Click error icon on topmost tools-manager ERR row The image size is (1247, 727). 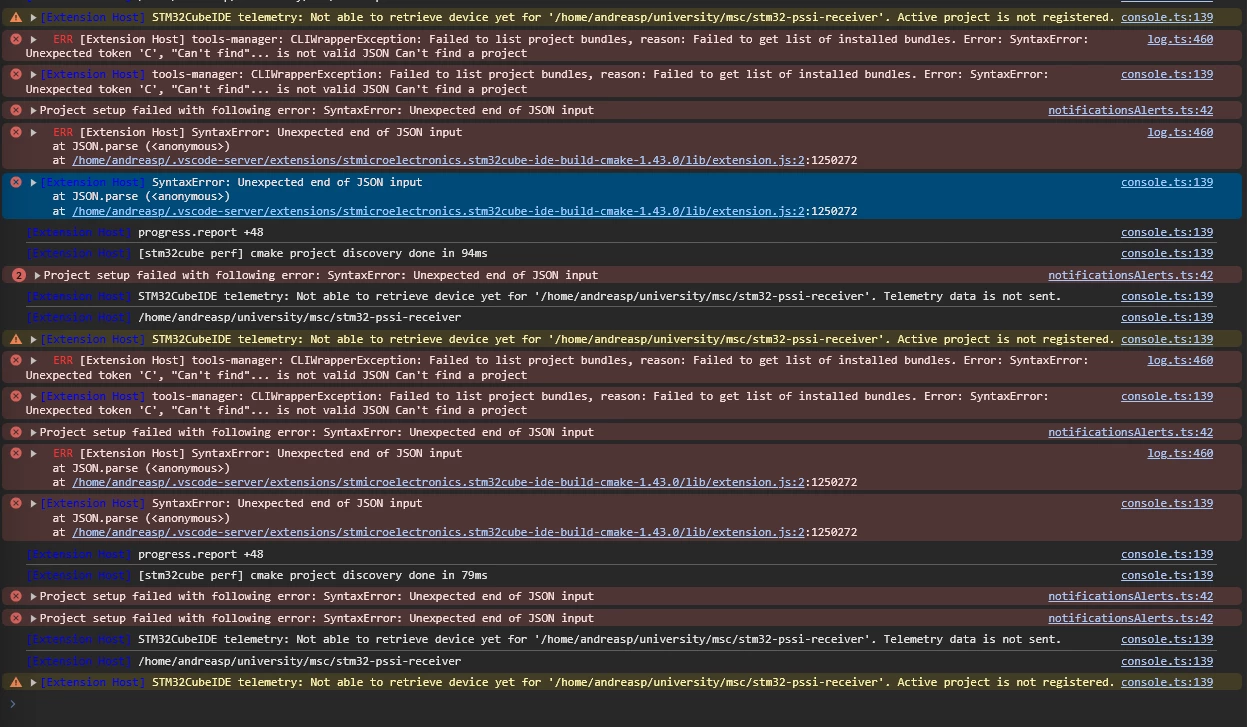(15, 38)
